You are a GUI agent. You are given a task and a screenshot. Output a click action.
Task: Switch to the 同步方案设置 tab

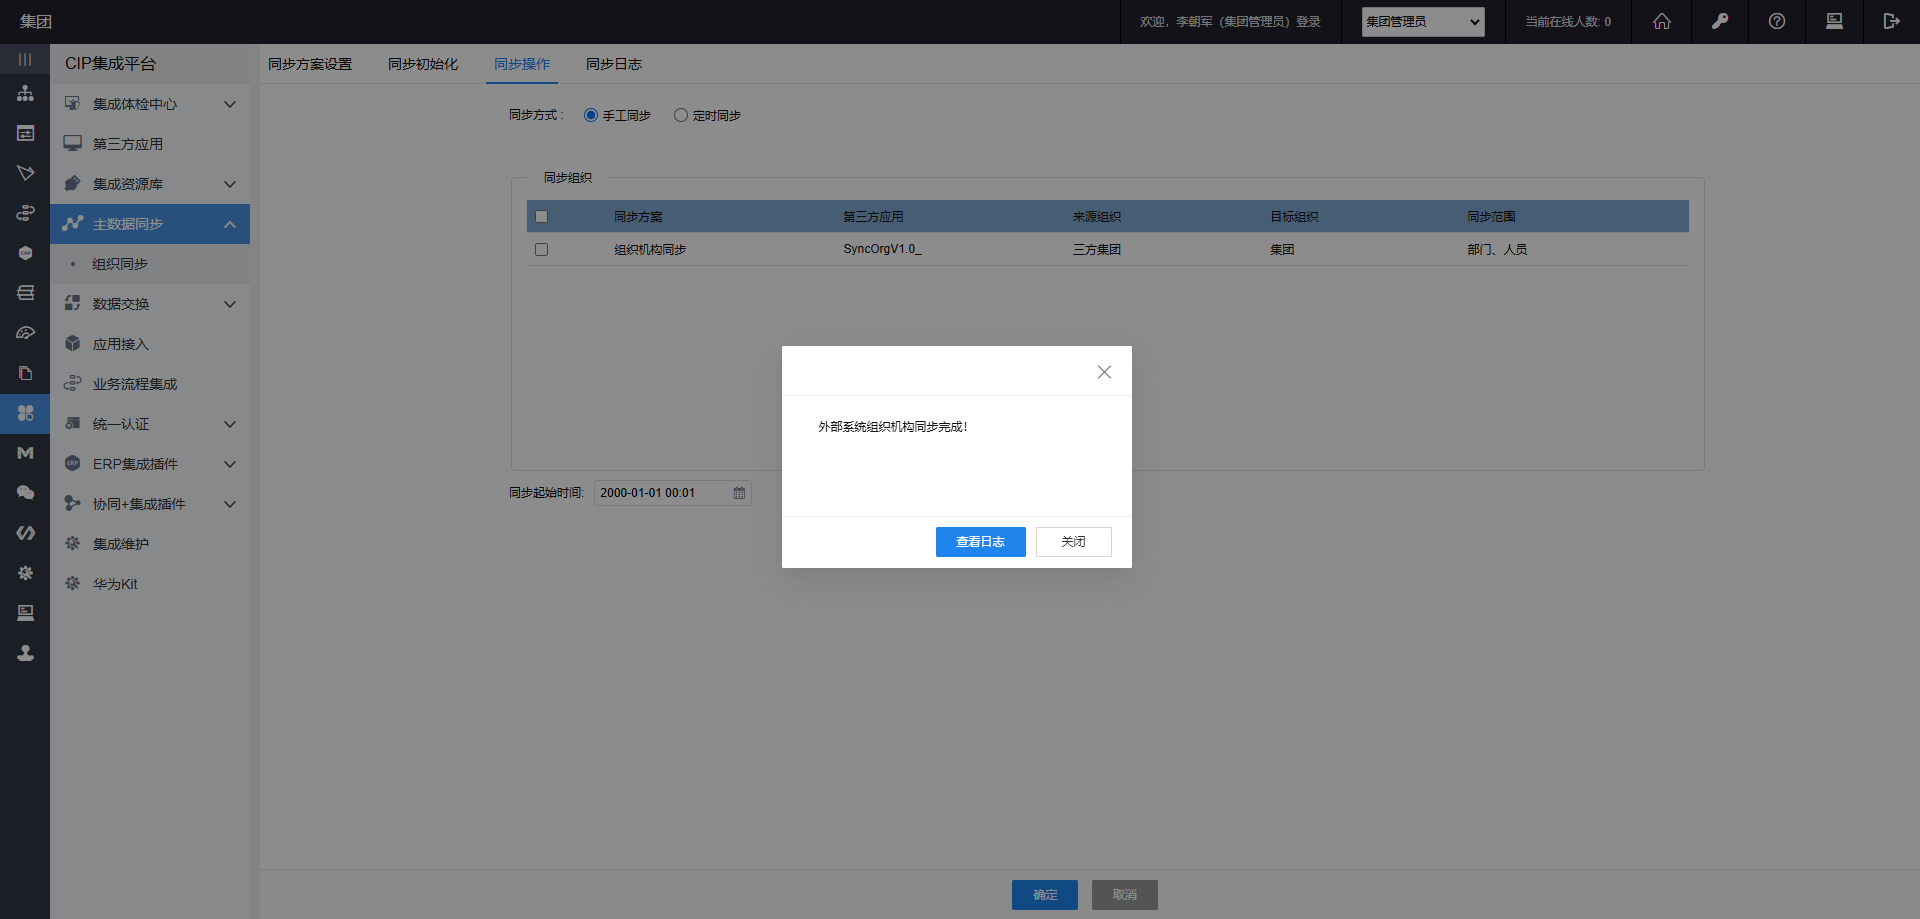point(310,64)
